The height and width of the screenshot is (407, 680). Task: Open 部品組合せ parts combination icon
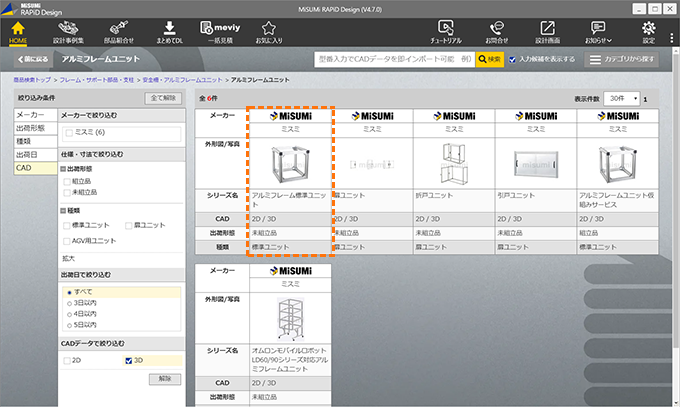pyautogui.click(x=120, y=32)
